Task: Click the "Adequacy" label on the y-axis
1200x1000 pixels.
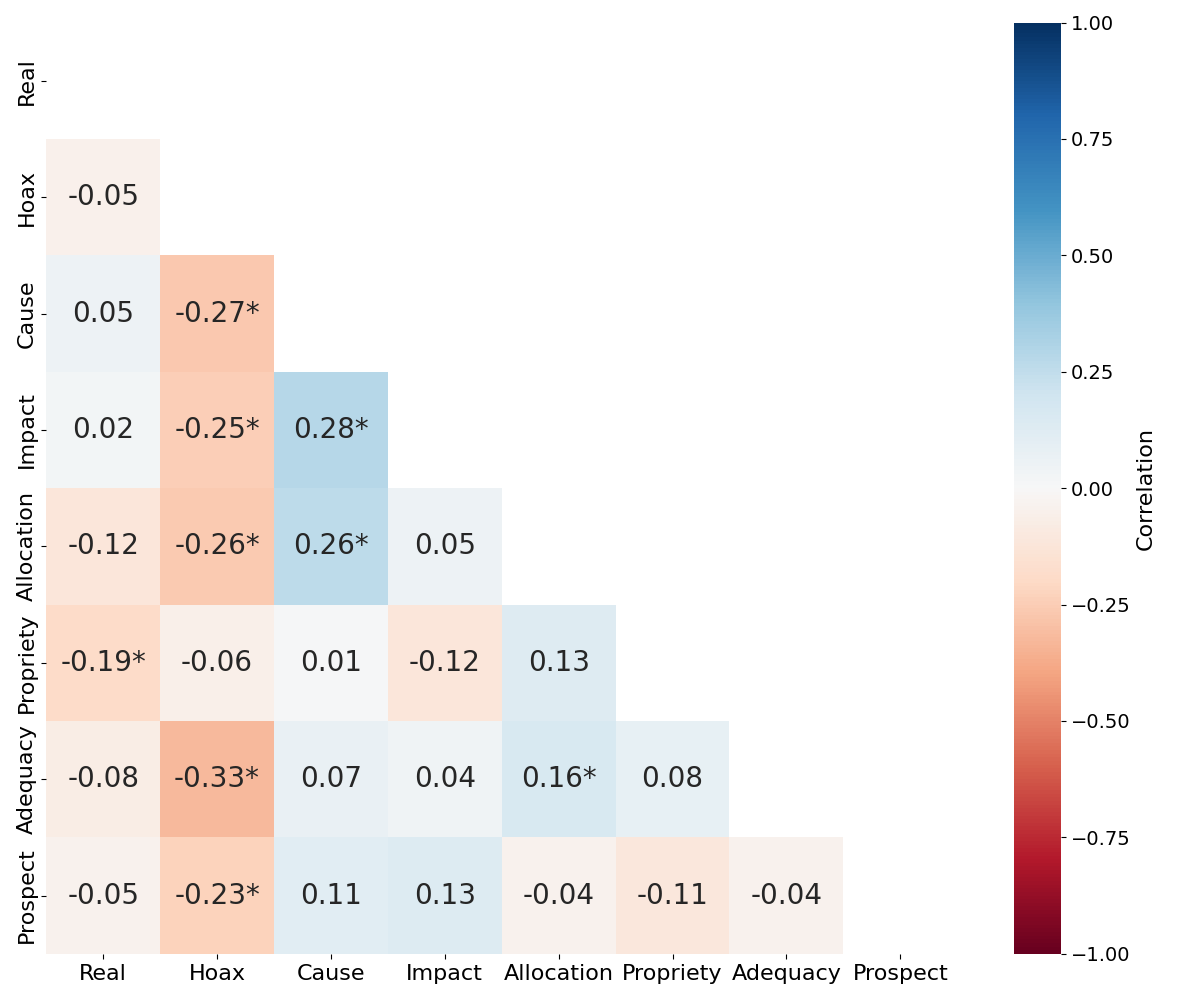Action: 27,779
